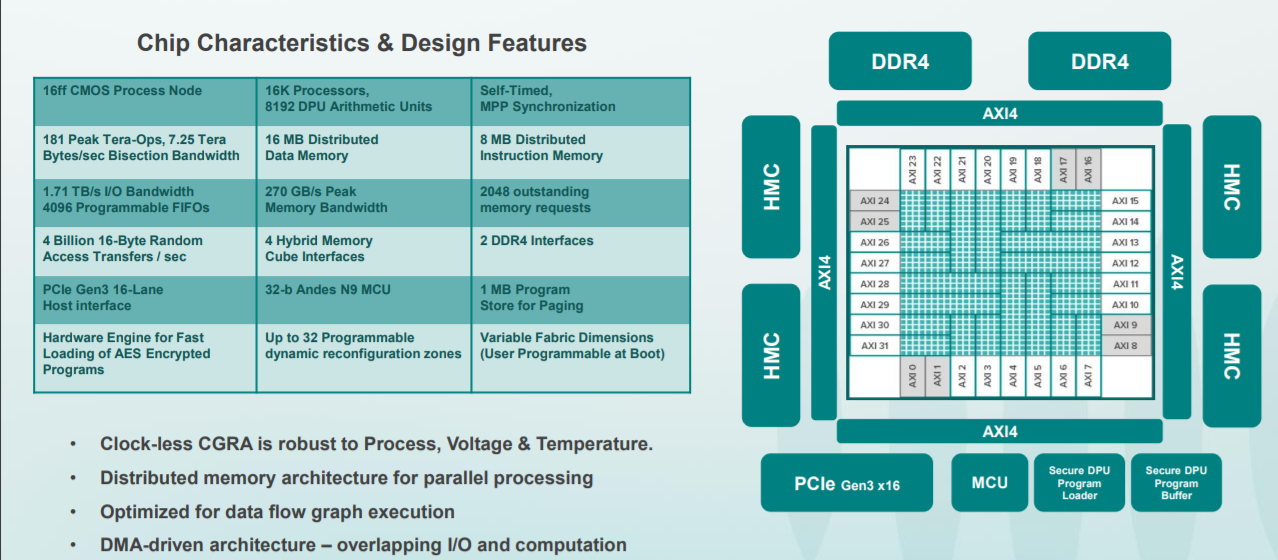The height and width of the screenshot is (560, 1278).
Task: Click the 'AXI 11' port label
Action: tap(1126, 284)
